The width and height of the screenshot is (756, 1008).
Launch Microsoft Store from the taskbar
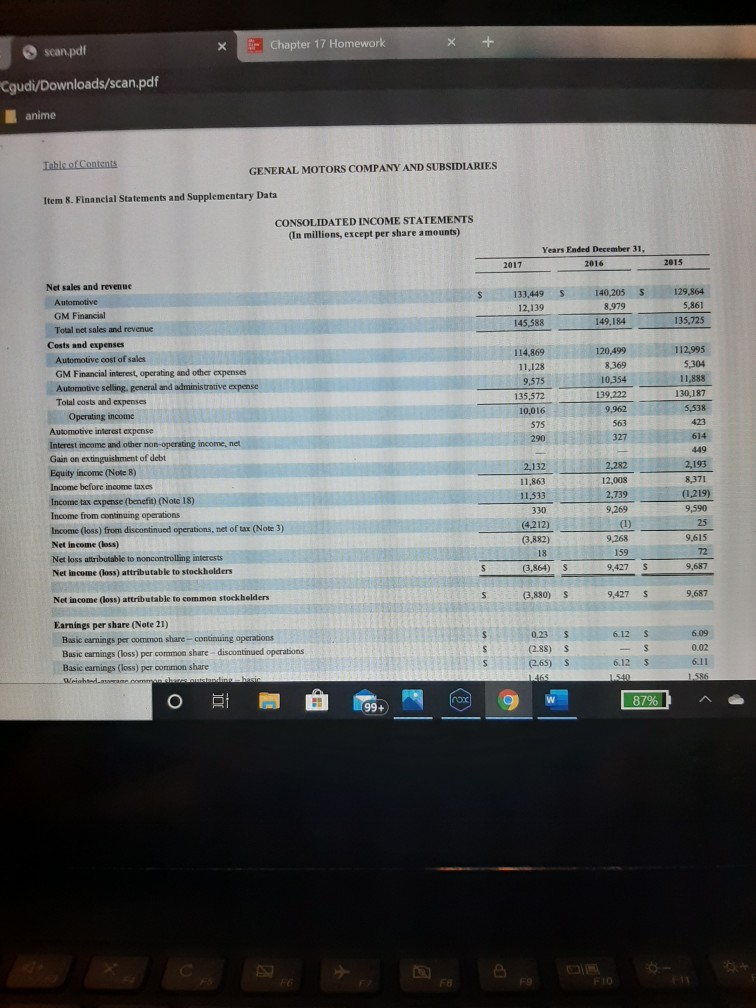coord(316,701)
